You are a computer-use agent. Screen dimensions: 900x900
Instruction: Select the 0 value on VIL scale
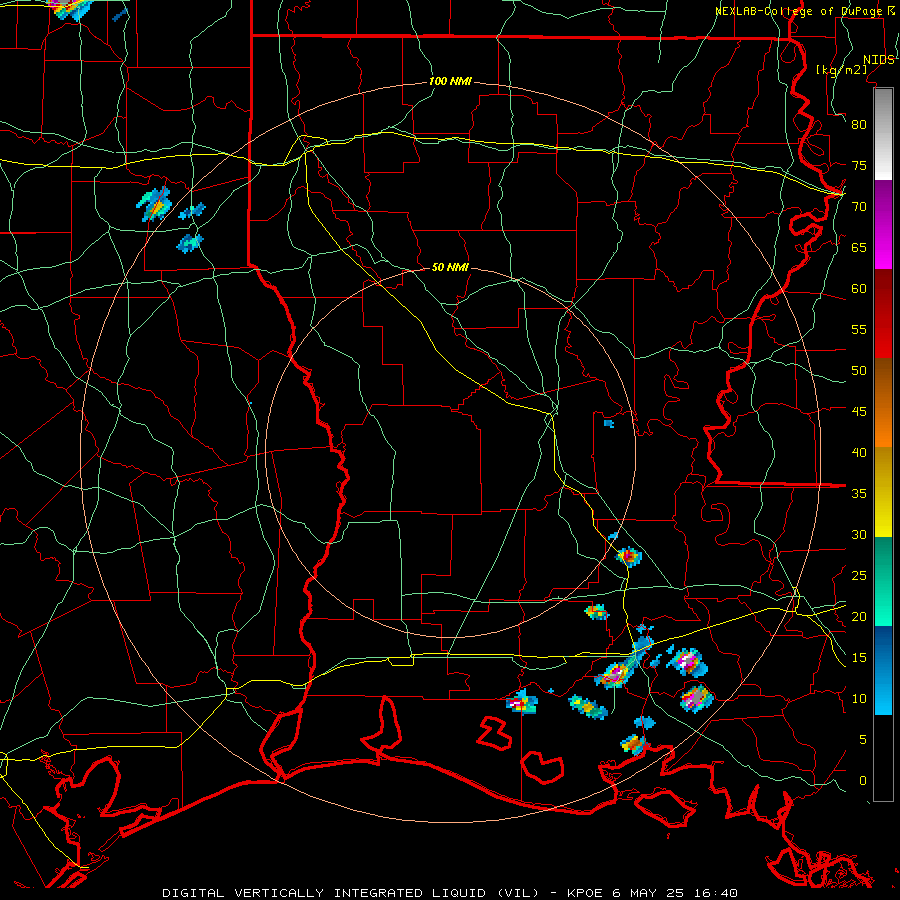(863, 781)
